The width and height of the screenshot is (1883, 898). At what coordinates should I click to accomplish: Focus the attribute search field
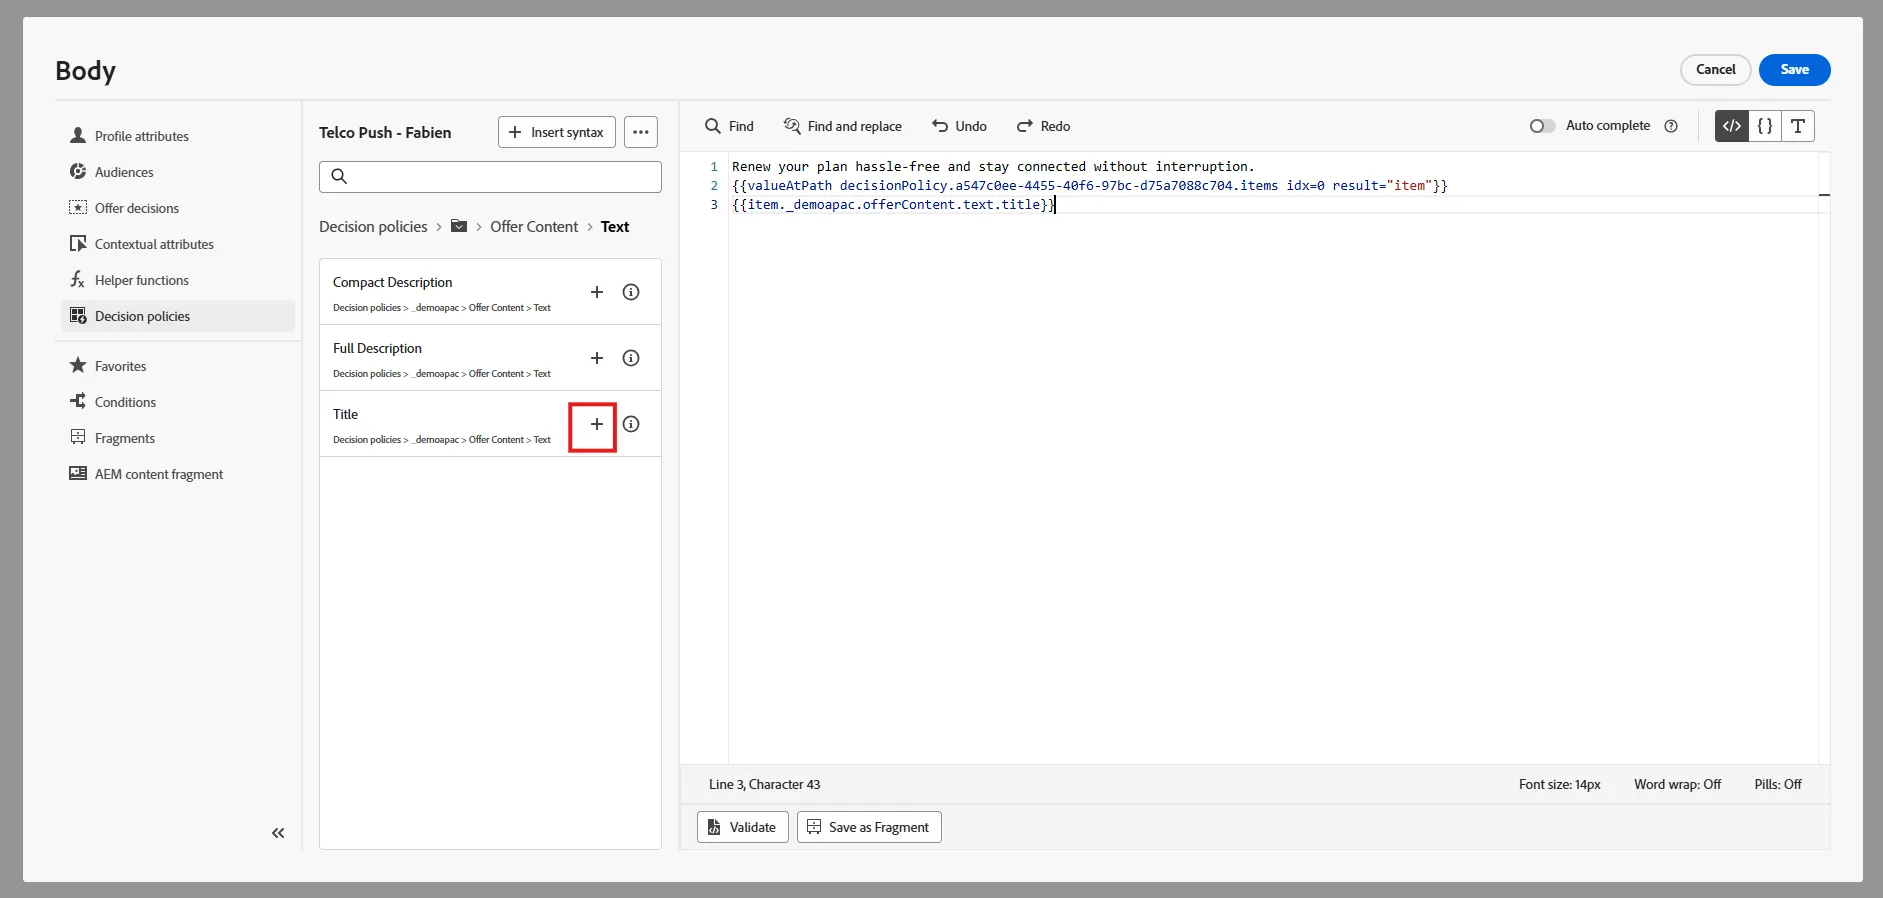coord(490,177)
